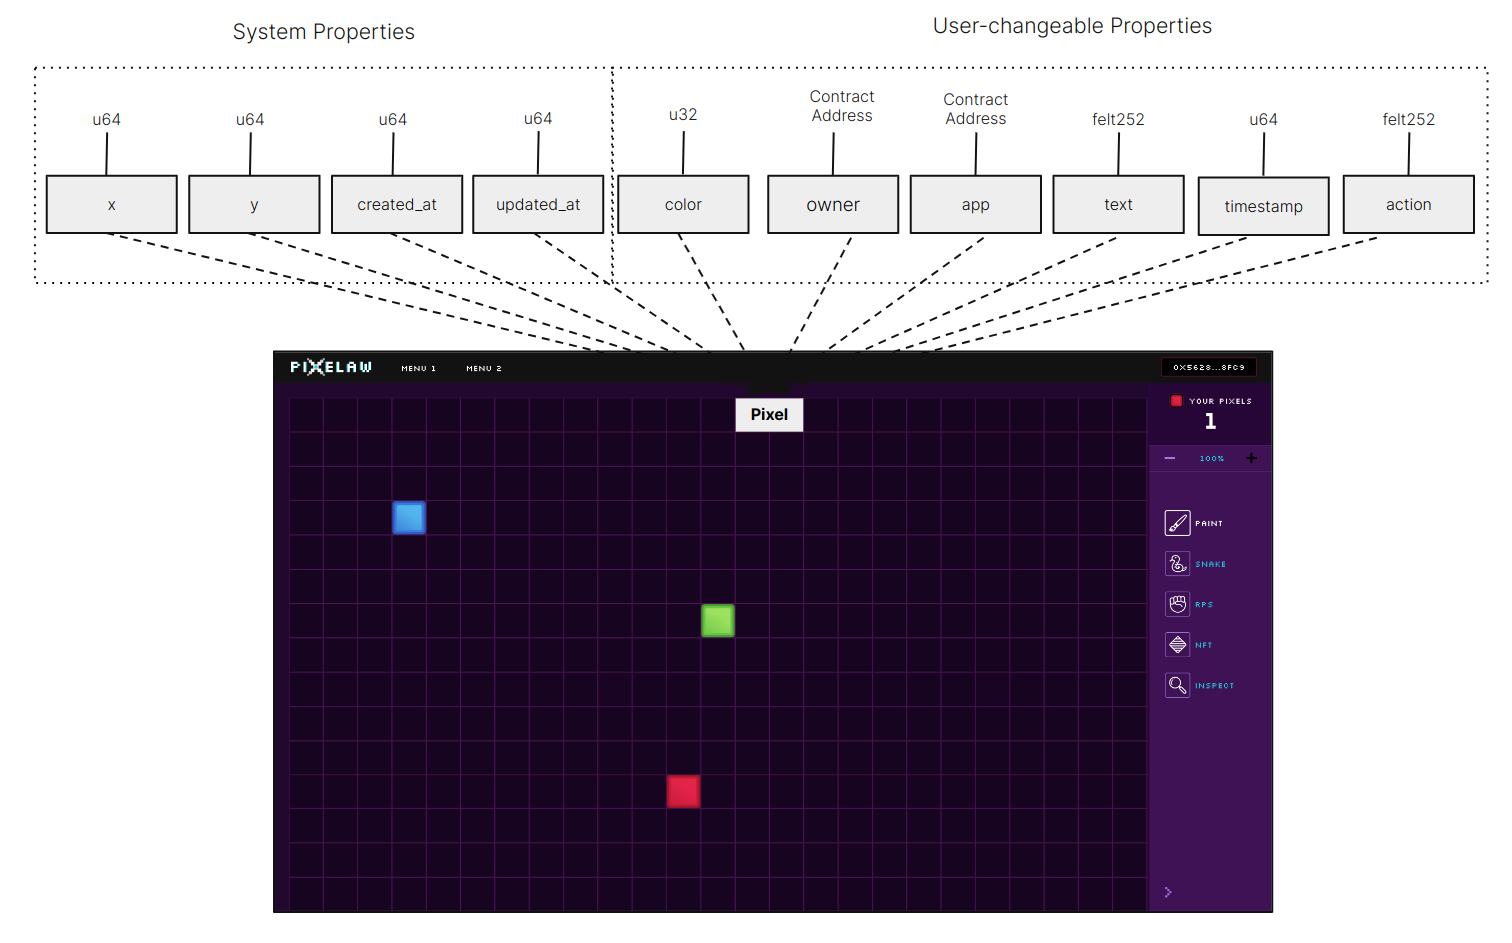Open Menu 1 in top bar
The width and height of the screenshot is (1512, 943).
click(x=419, y=368)
